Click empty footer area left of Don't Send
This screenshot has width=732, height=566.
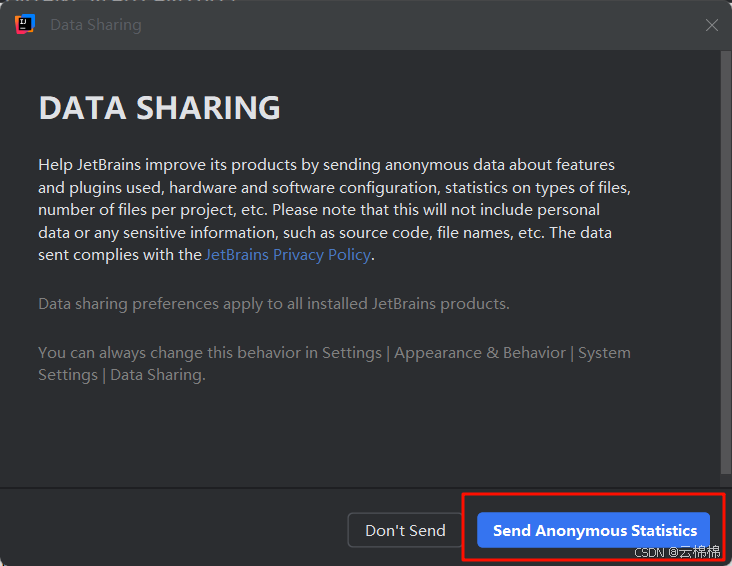click(170, 530)
